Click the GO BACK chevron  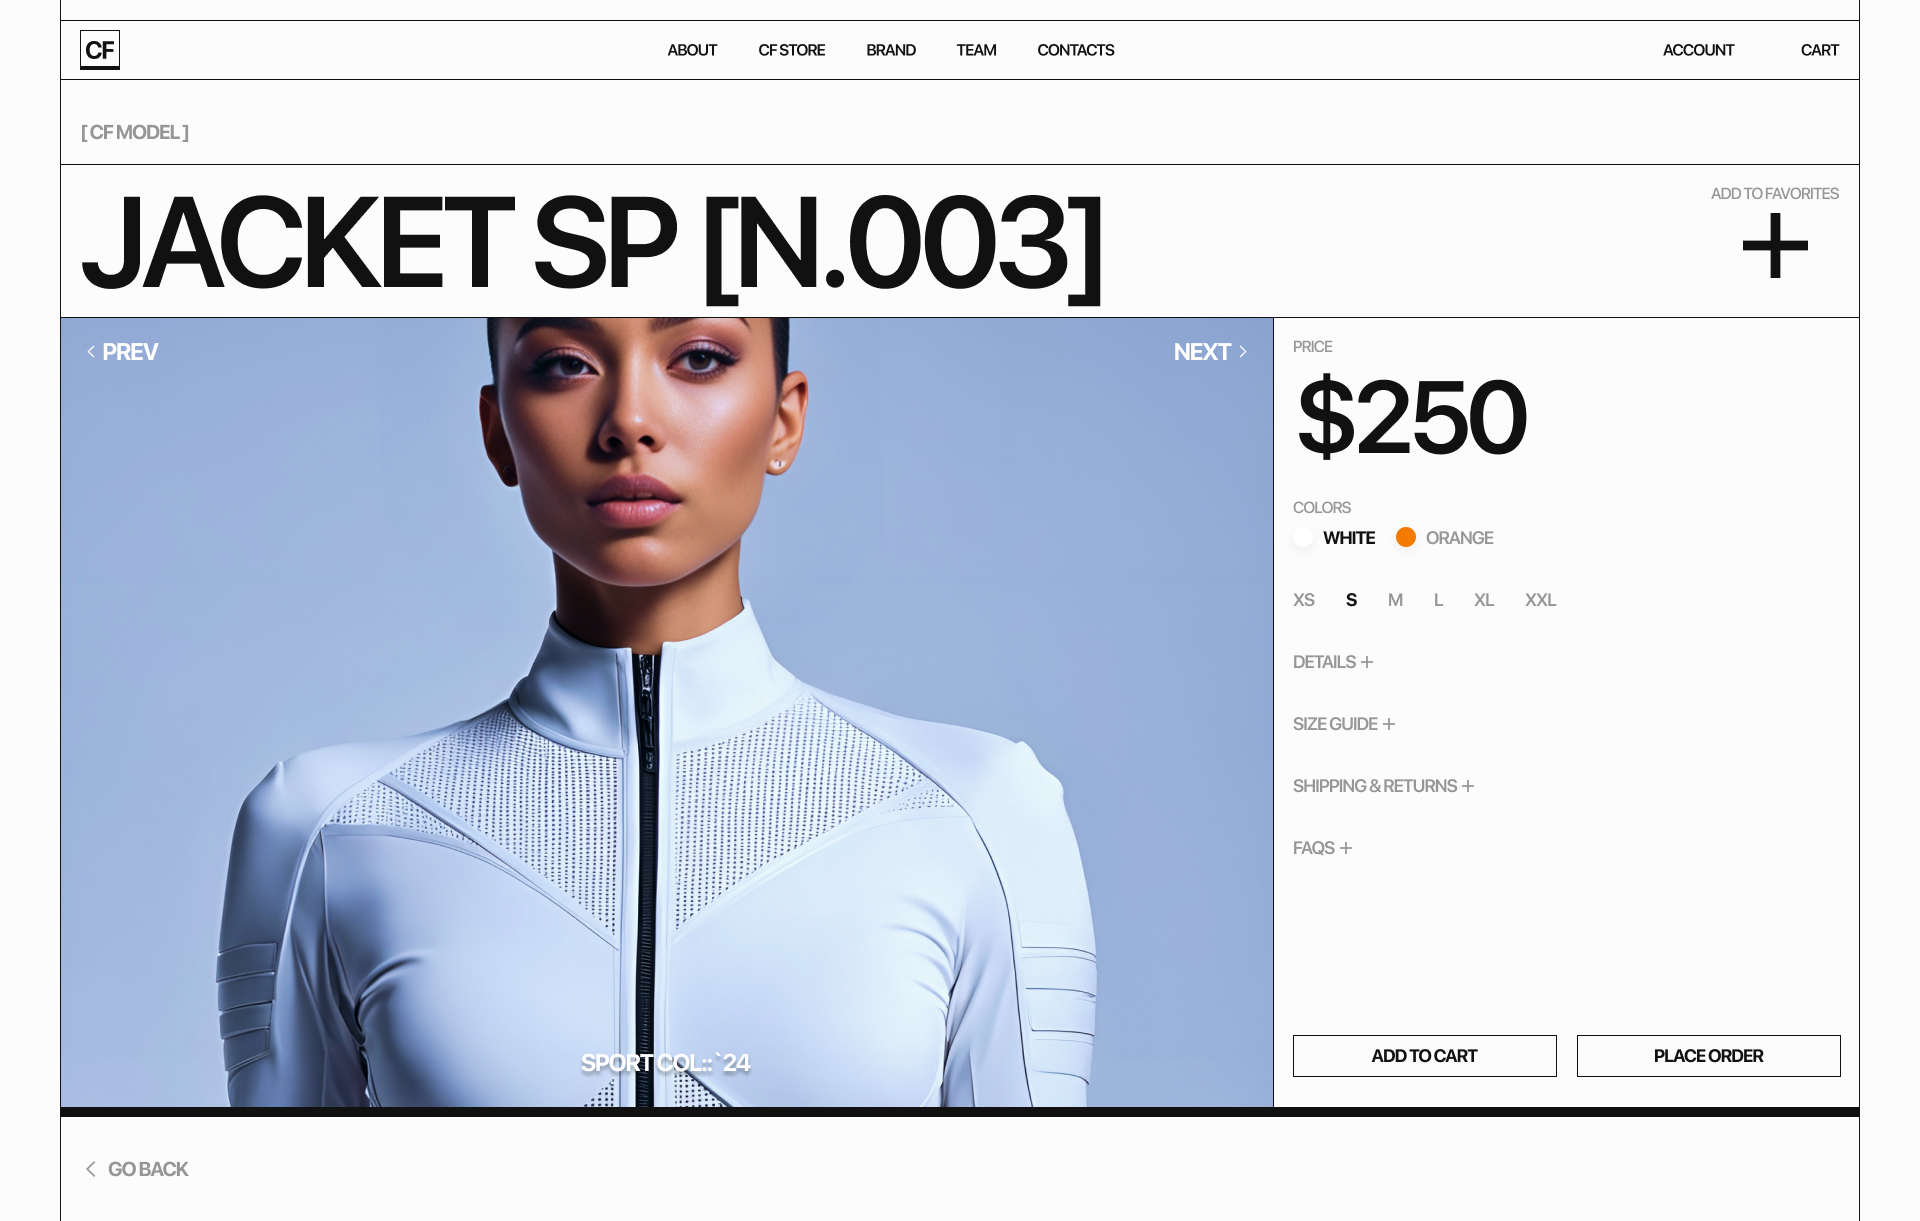[91, 1169]
